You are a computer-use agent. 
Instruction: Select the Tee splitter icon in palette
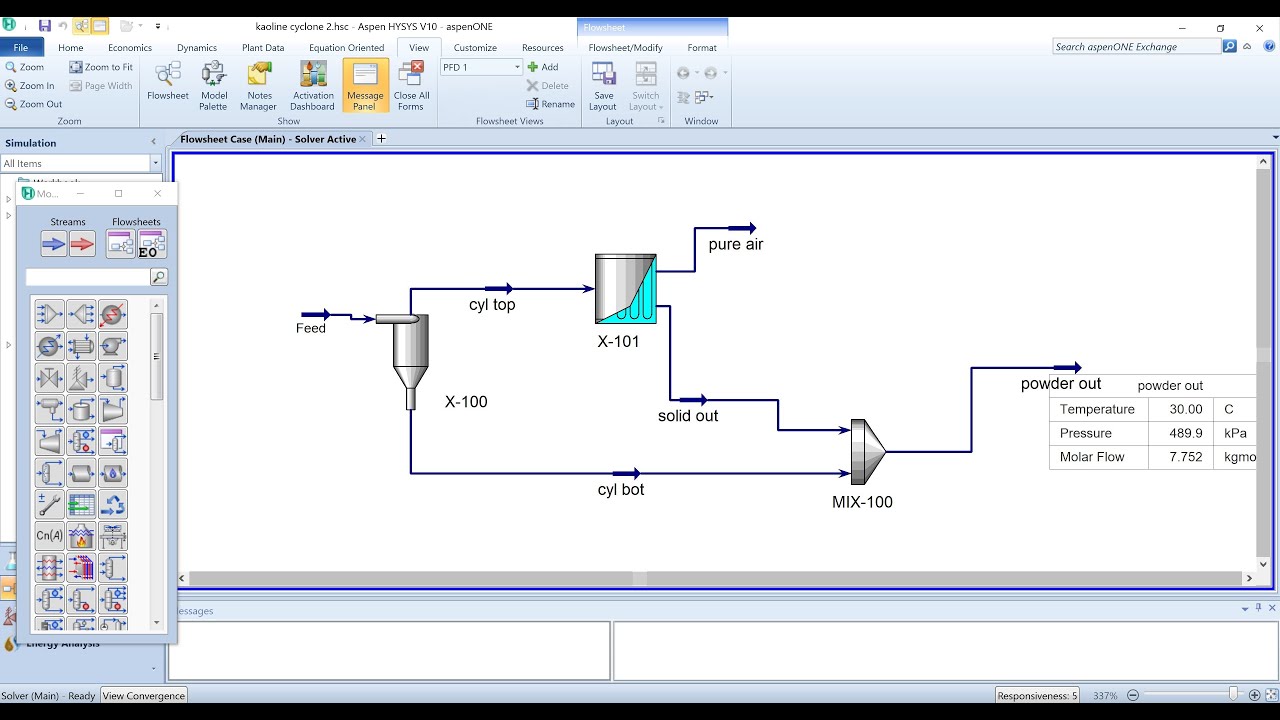click(81, 315)
